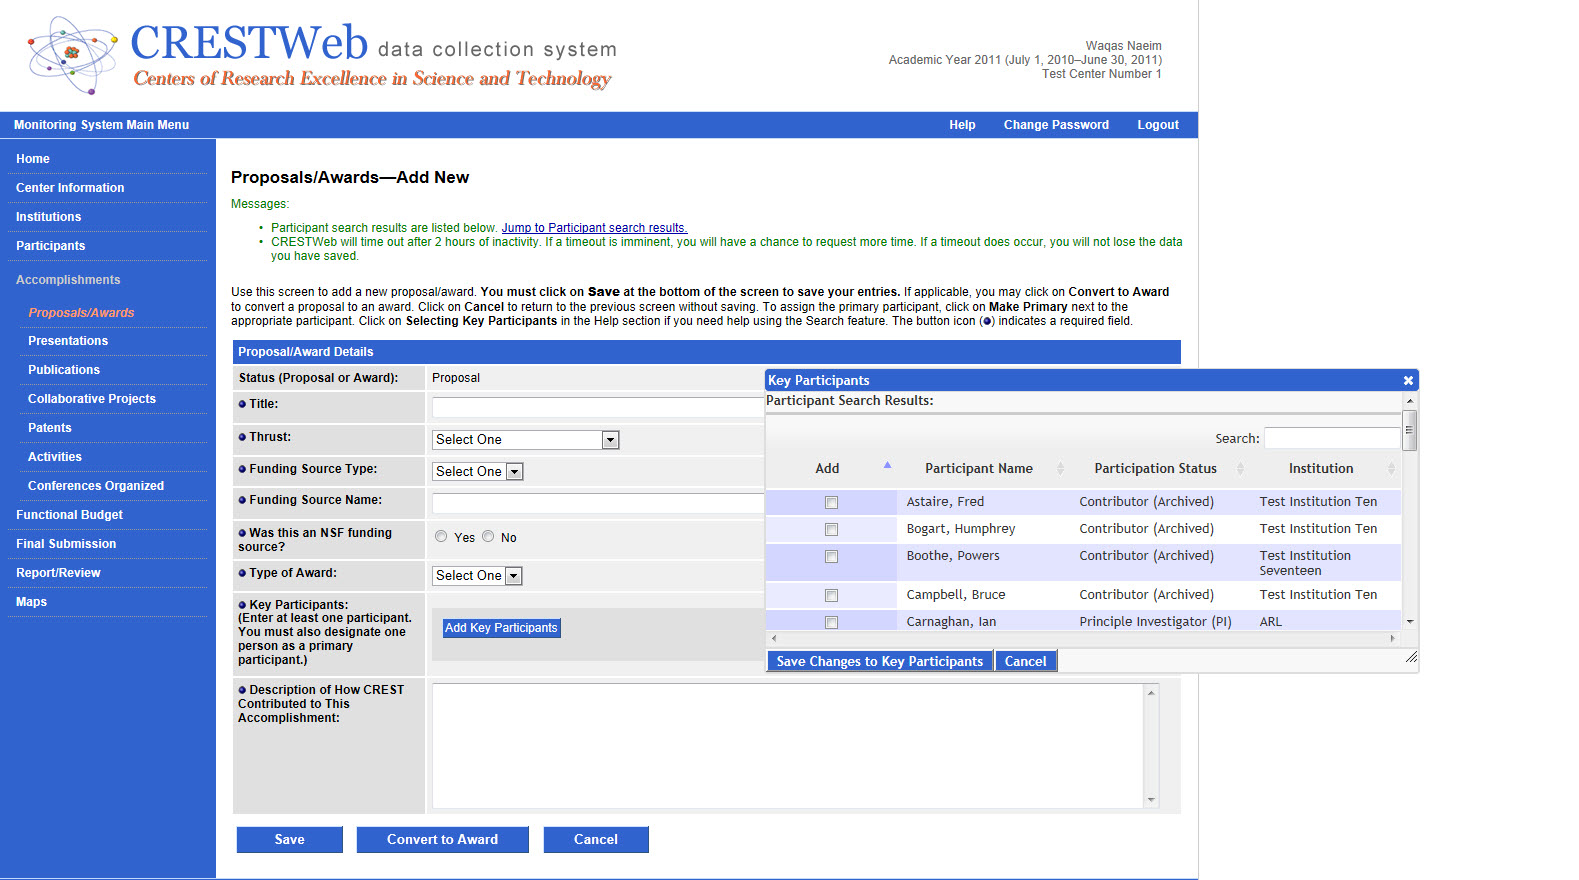Sort by Participation Status column arrows

[1240, 469]
